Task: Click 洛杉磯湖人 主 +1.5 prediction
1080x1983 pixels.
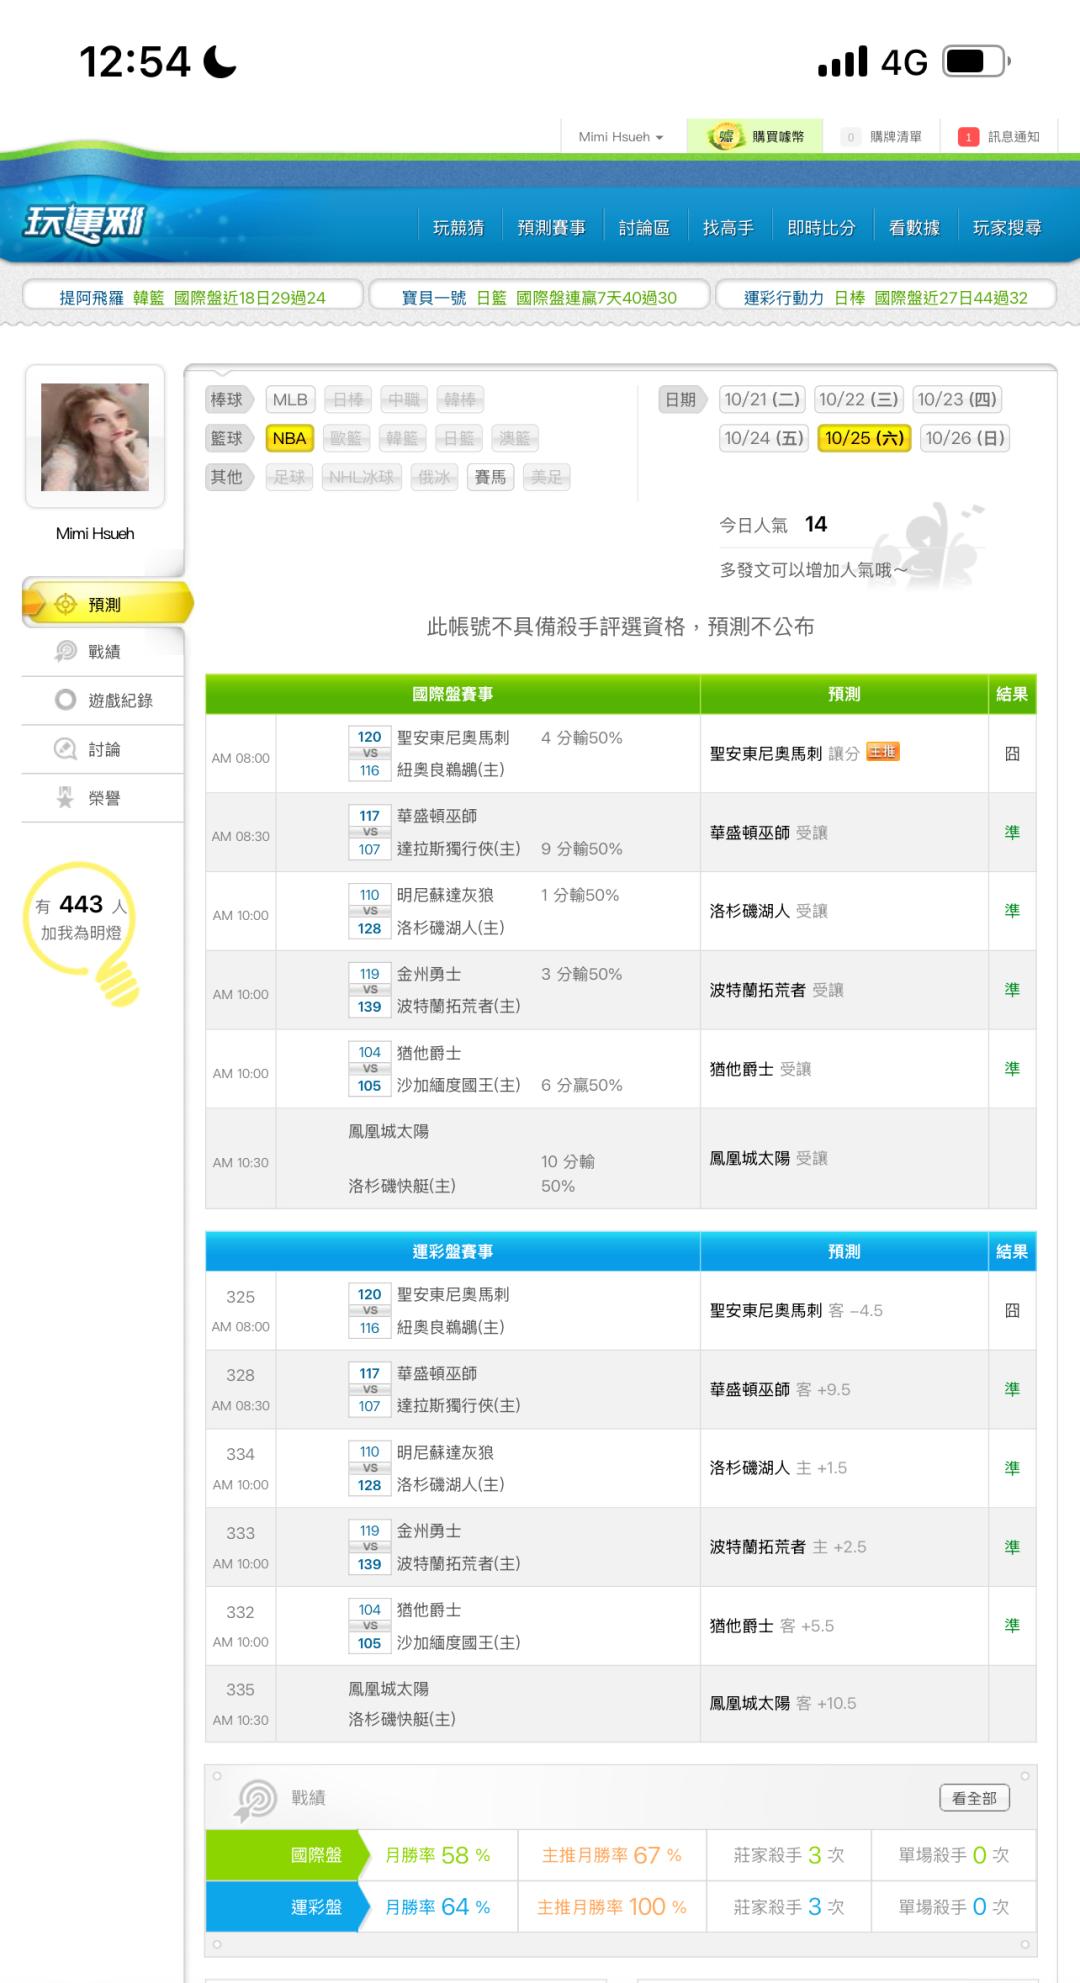Action: click(779, 1468)
